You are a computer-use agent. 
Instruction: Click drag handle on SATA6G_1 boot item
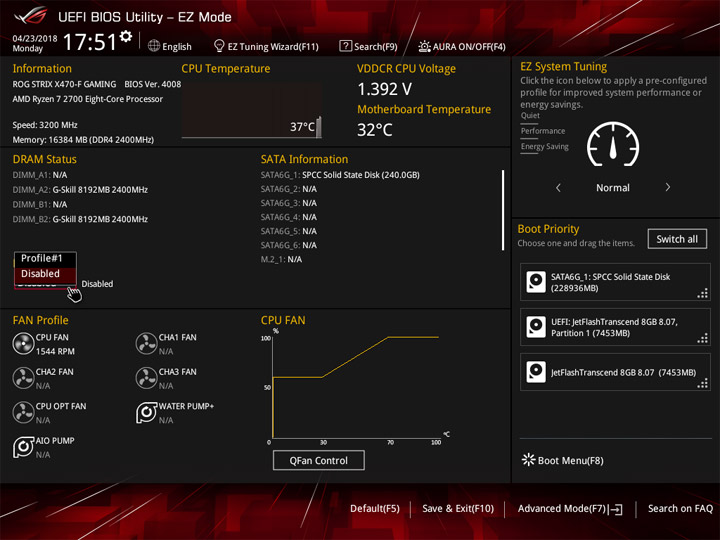(703, 293)
